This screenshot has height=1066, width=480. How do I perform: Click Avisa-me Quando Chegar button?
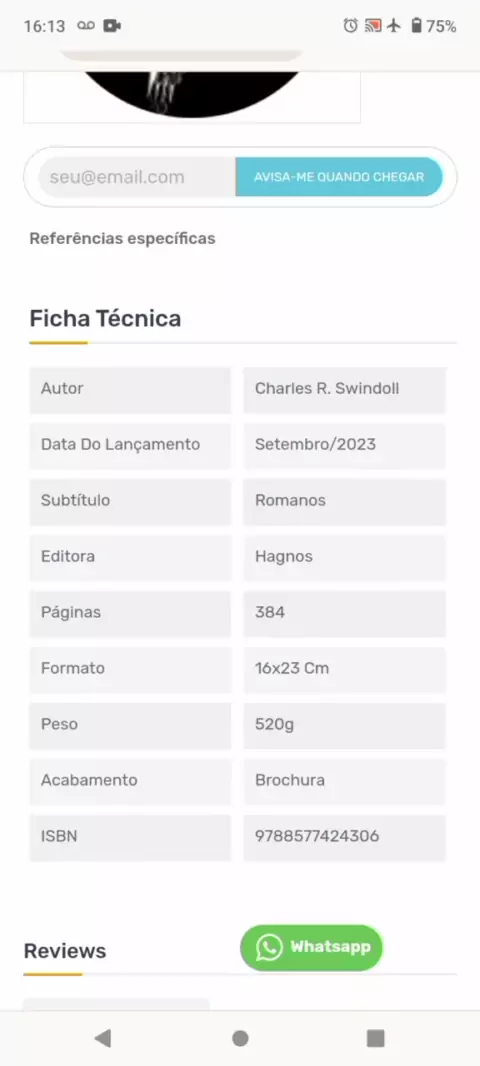tap(339, 177)
